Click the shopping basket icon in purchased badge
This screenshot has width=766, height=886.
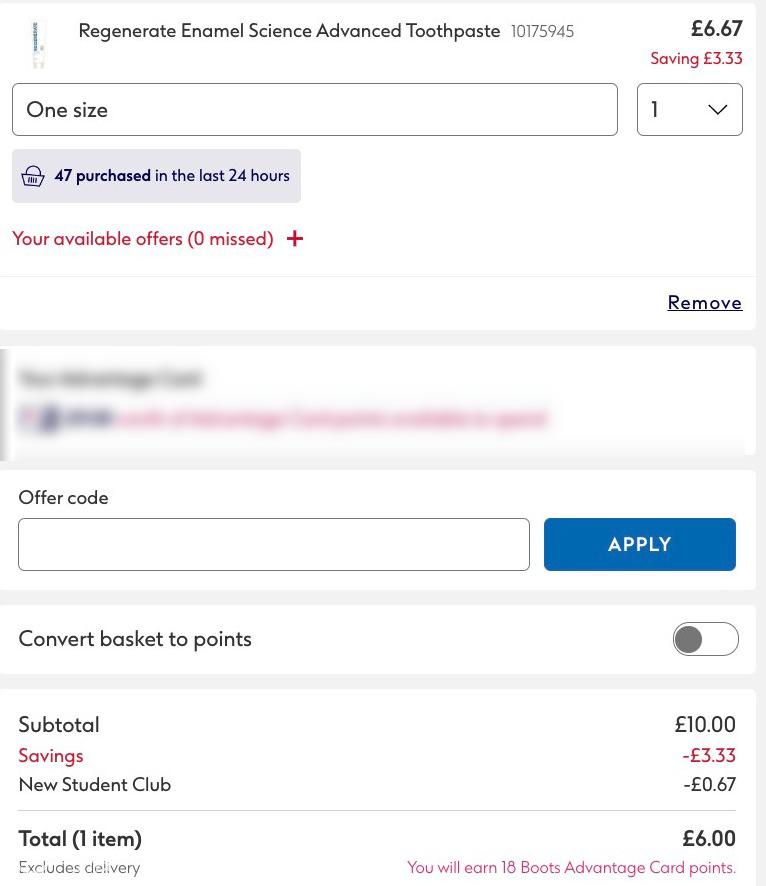(33, 176)
